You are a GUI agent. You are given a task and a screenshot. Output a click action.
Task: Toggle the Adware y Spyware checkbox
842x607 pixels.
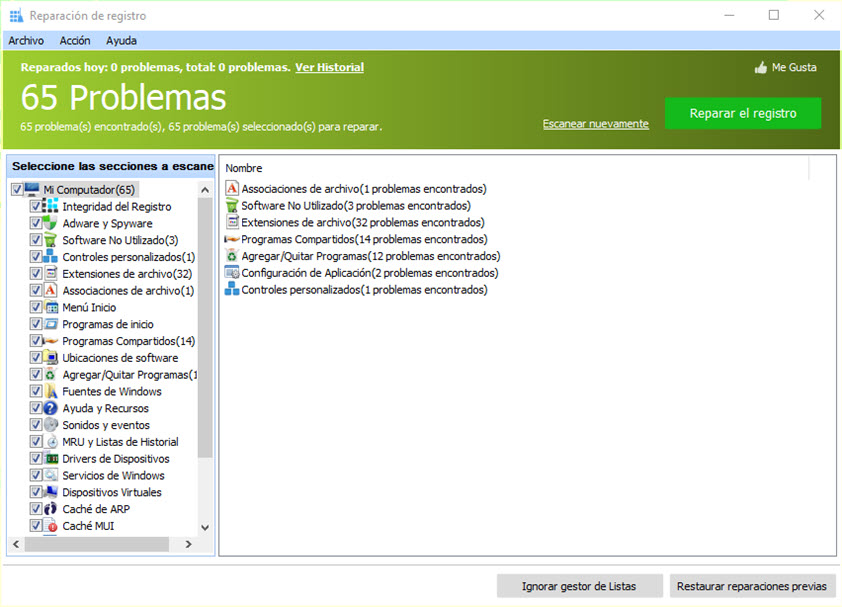pyautogui.click(x=35, y=223)
